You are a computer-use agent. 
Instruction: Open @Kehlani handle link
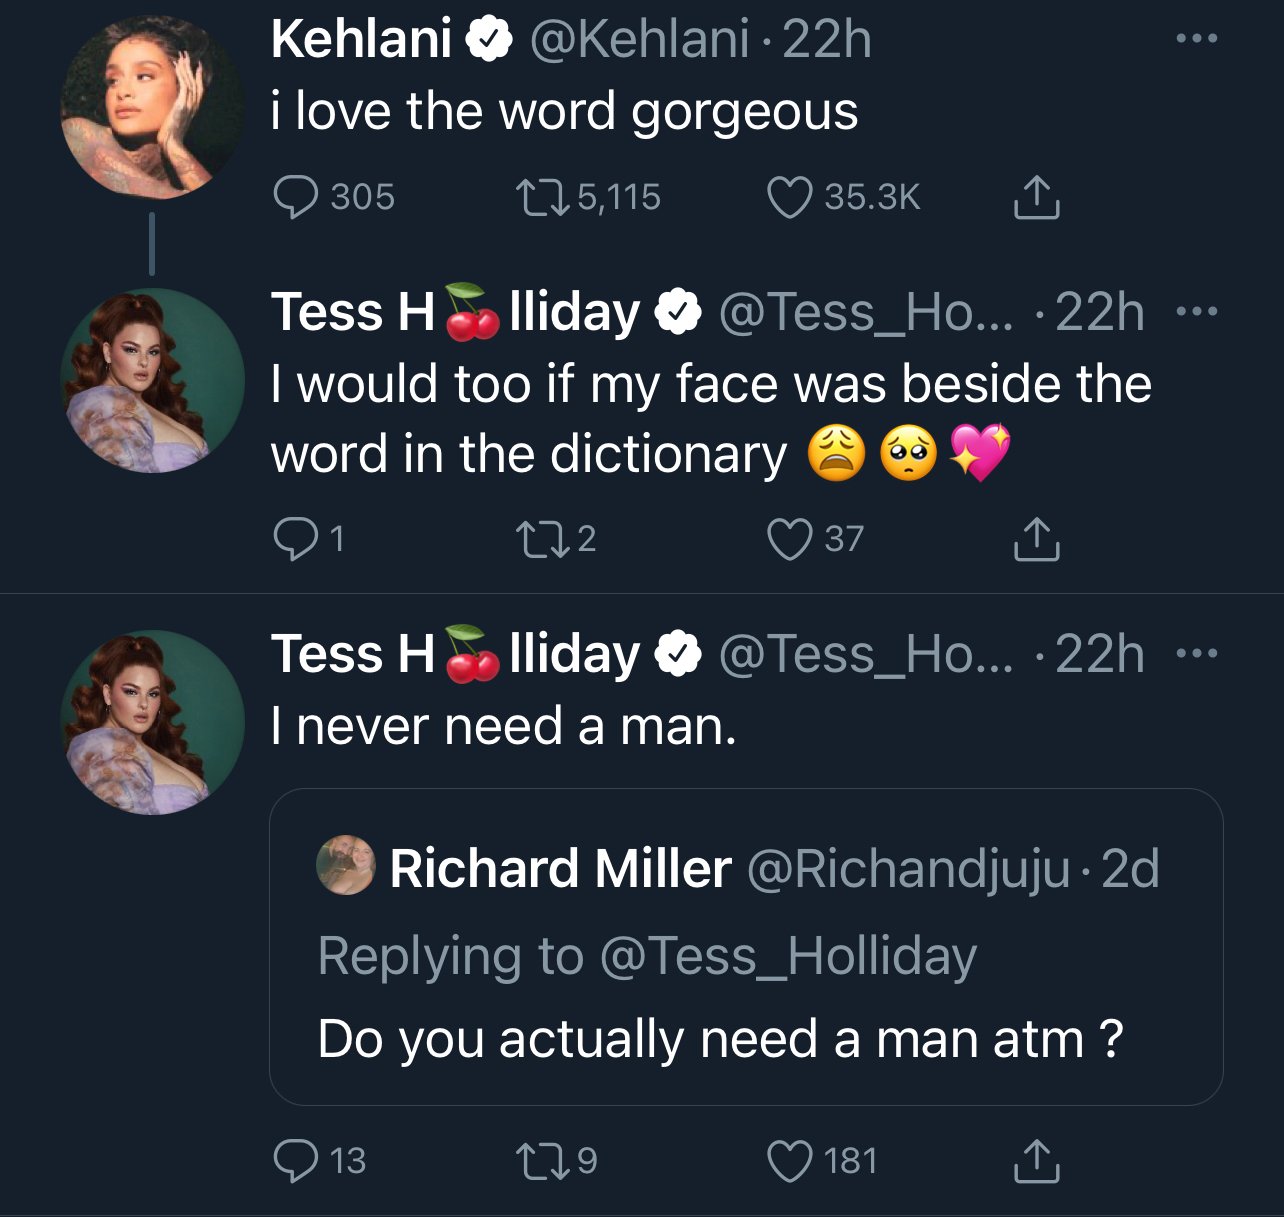pos(639,40)
